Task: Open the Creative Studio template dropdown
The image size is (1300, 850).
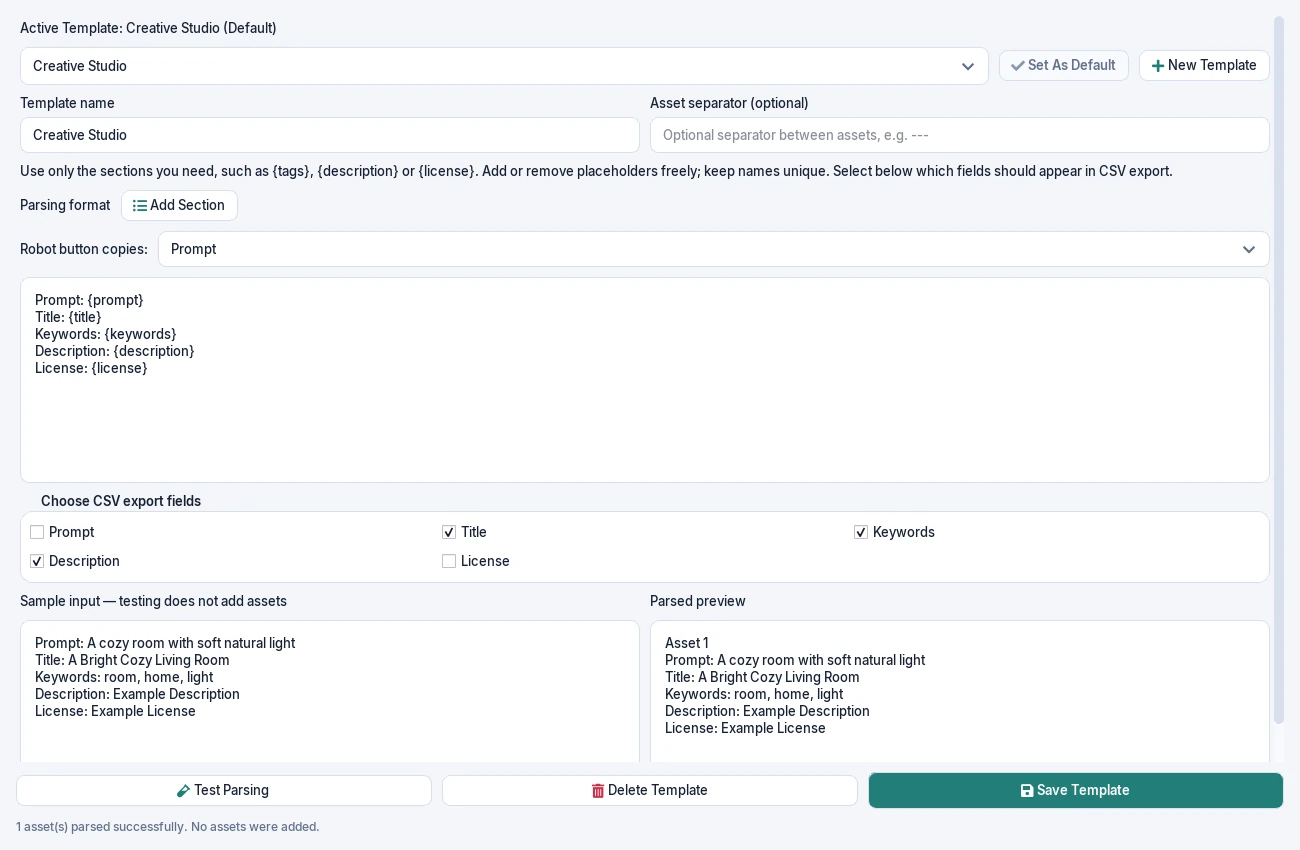Action: (x=504, y=66)
